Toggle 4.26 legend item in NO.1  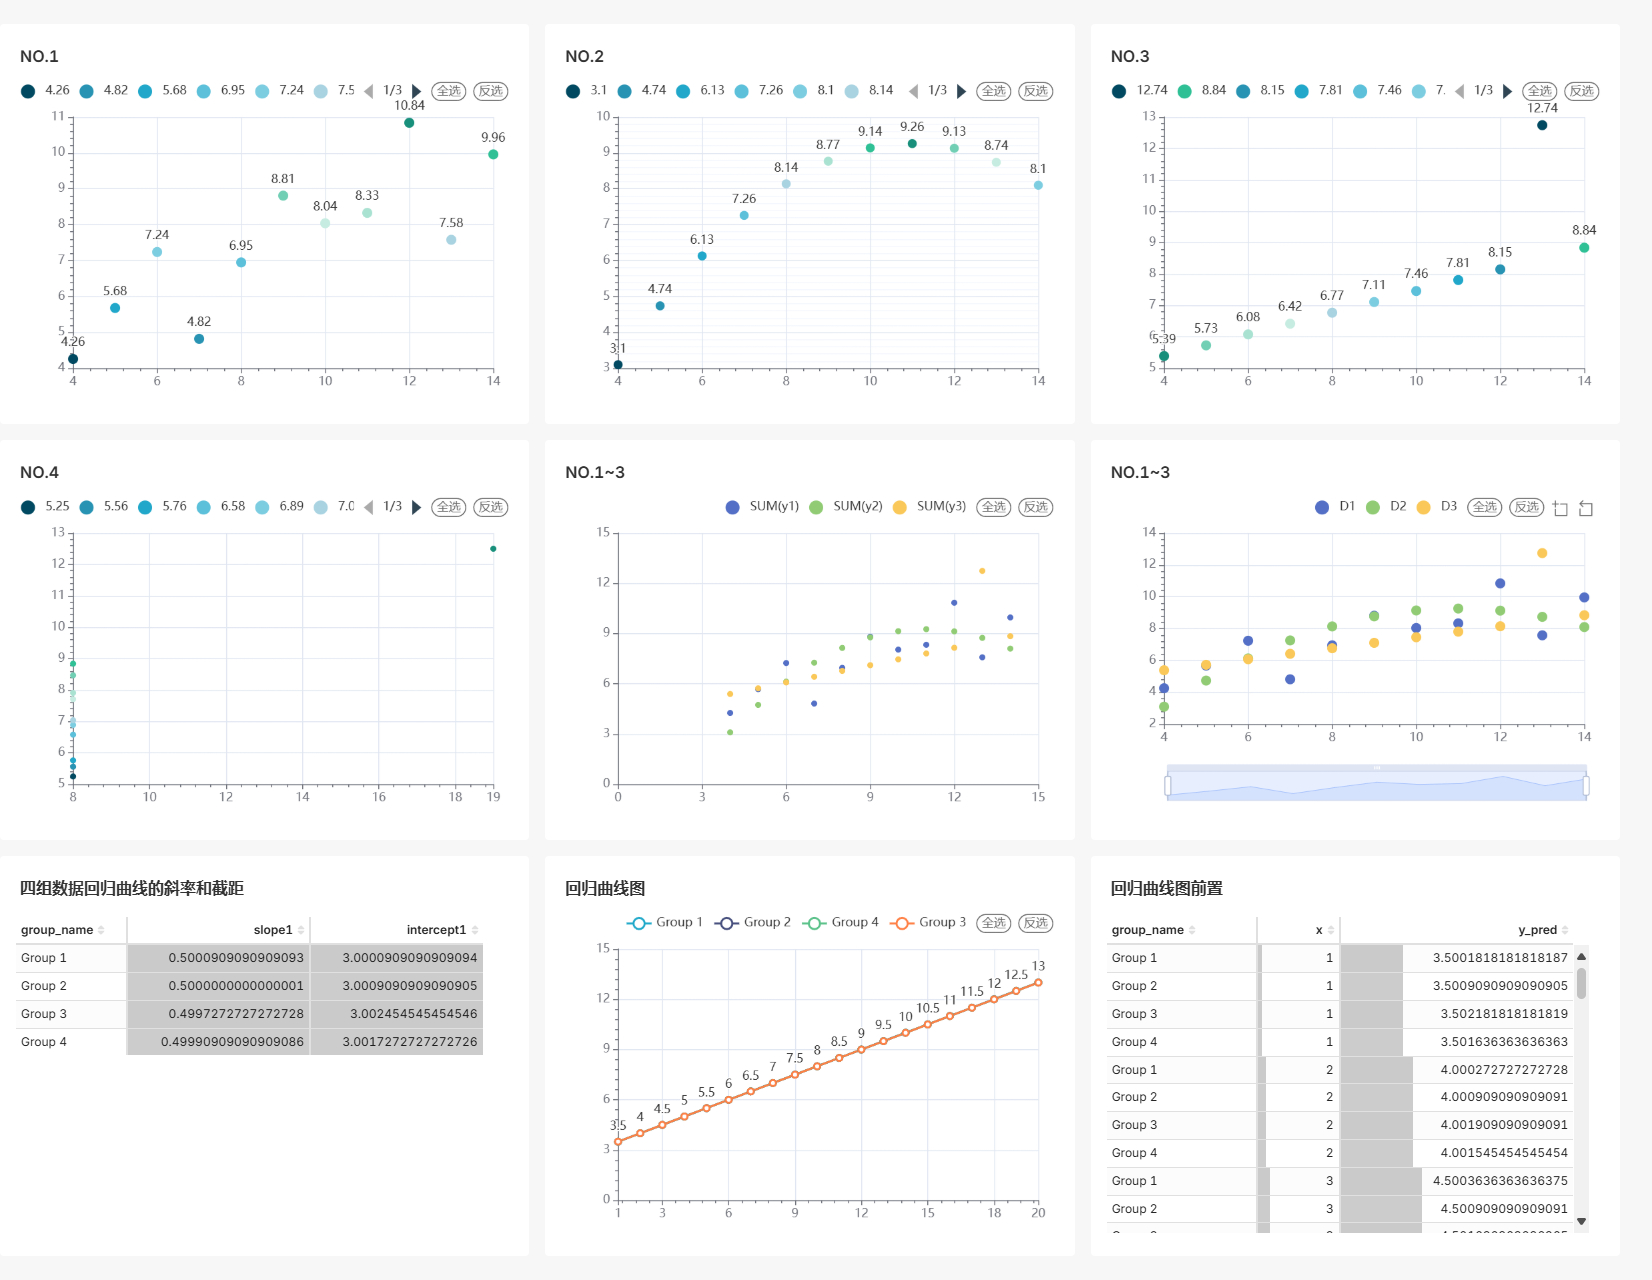[x=46, y=91]
